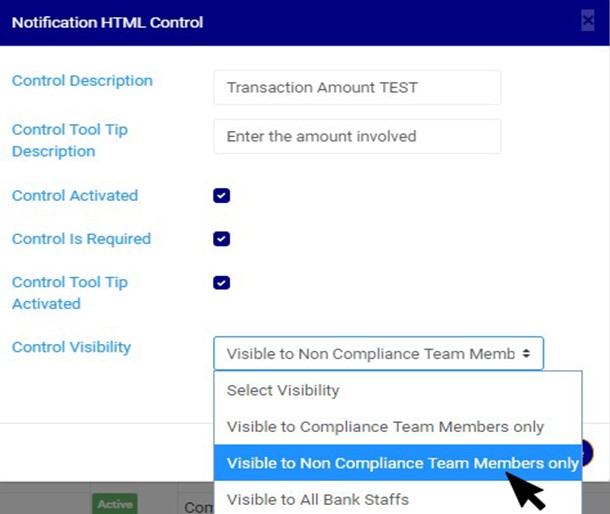Image resolution: width=610 pixels, height=514 pixels.
Task: Click the Control Description label
Action: click(82, 81)
